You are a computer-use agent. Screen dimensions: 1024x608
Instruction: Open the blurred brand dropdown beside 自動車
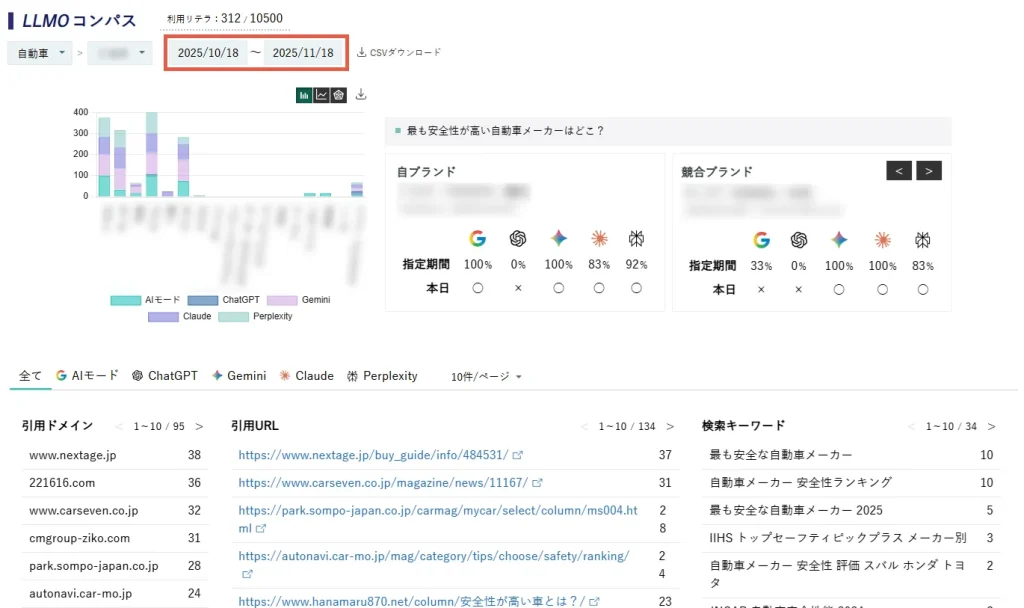[x=120, y=53]
